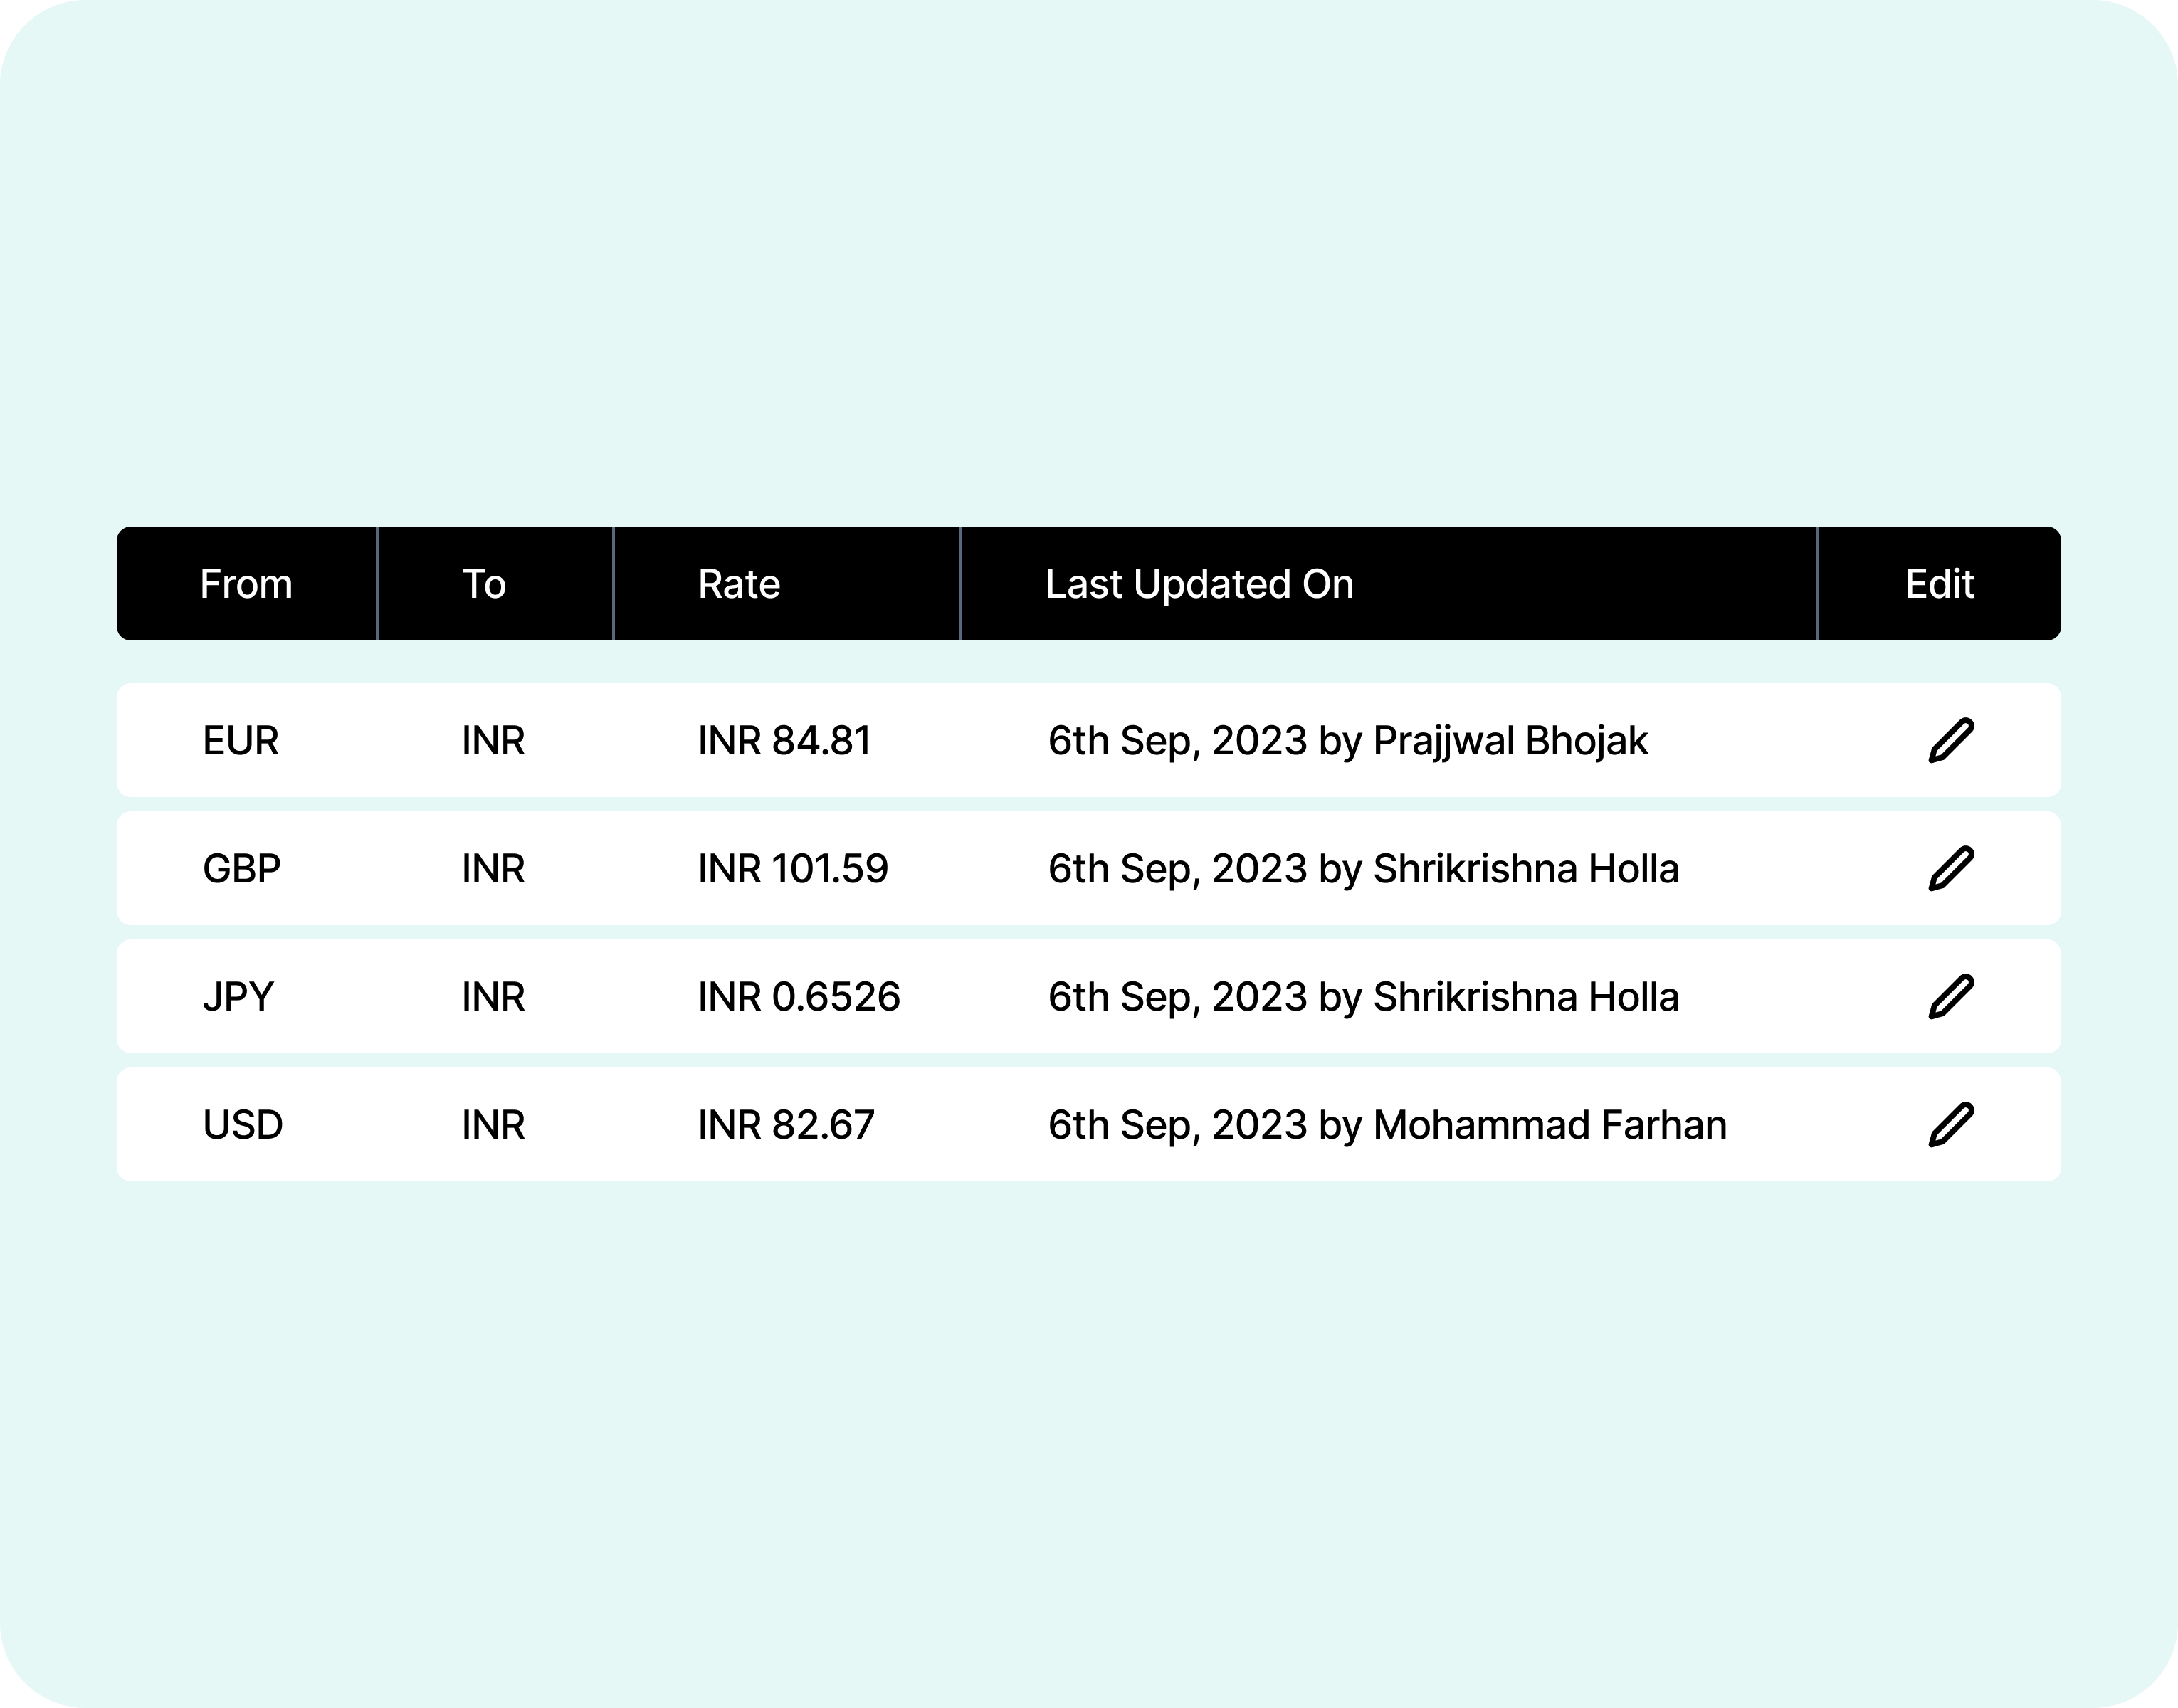The width and height of the screenshot is (2178, 1708).
Task: Select the GBP currency cell
Action: (242, 869)
